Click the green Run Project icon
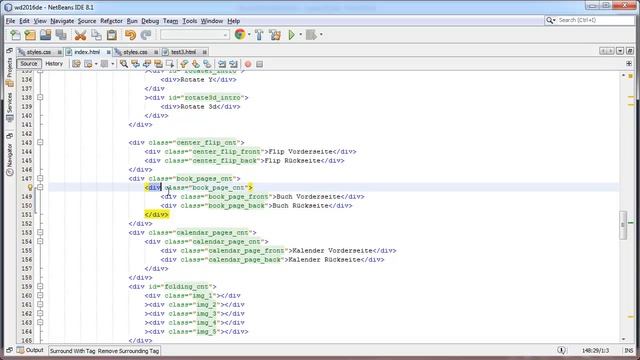Image resolution: width=640 pixels, height=360 pixels. (291, 35)
